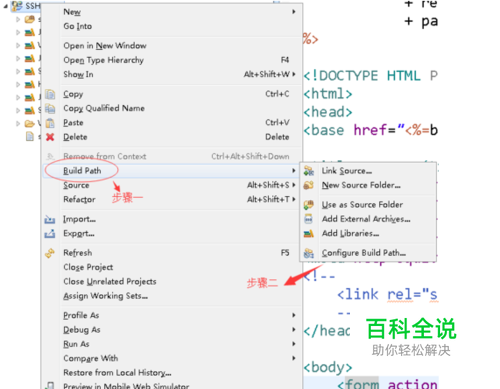This screenshot has width=500, height=389.
Task: Click the New Source Folder icon
Action: [309, 185]
